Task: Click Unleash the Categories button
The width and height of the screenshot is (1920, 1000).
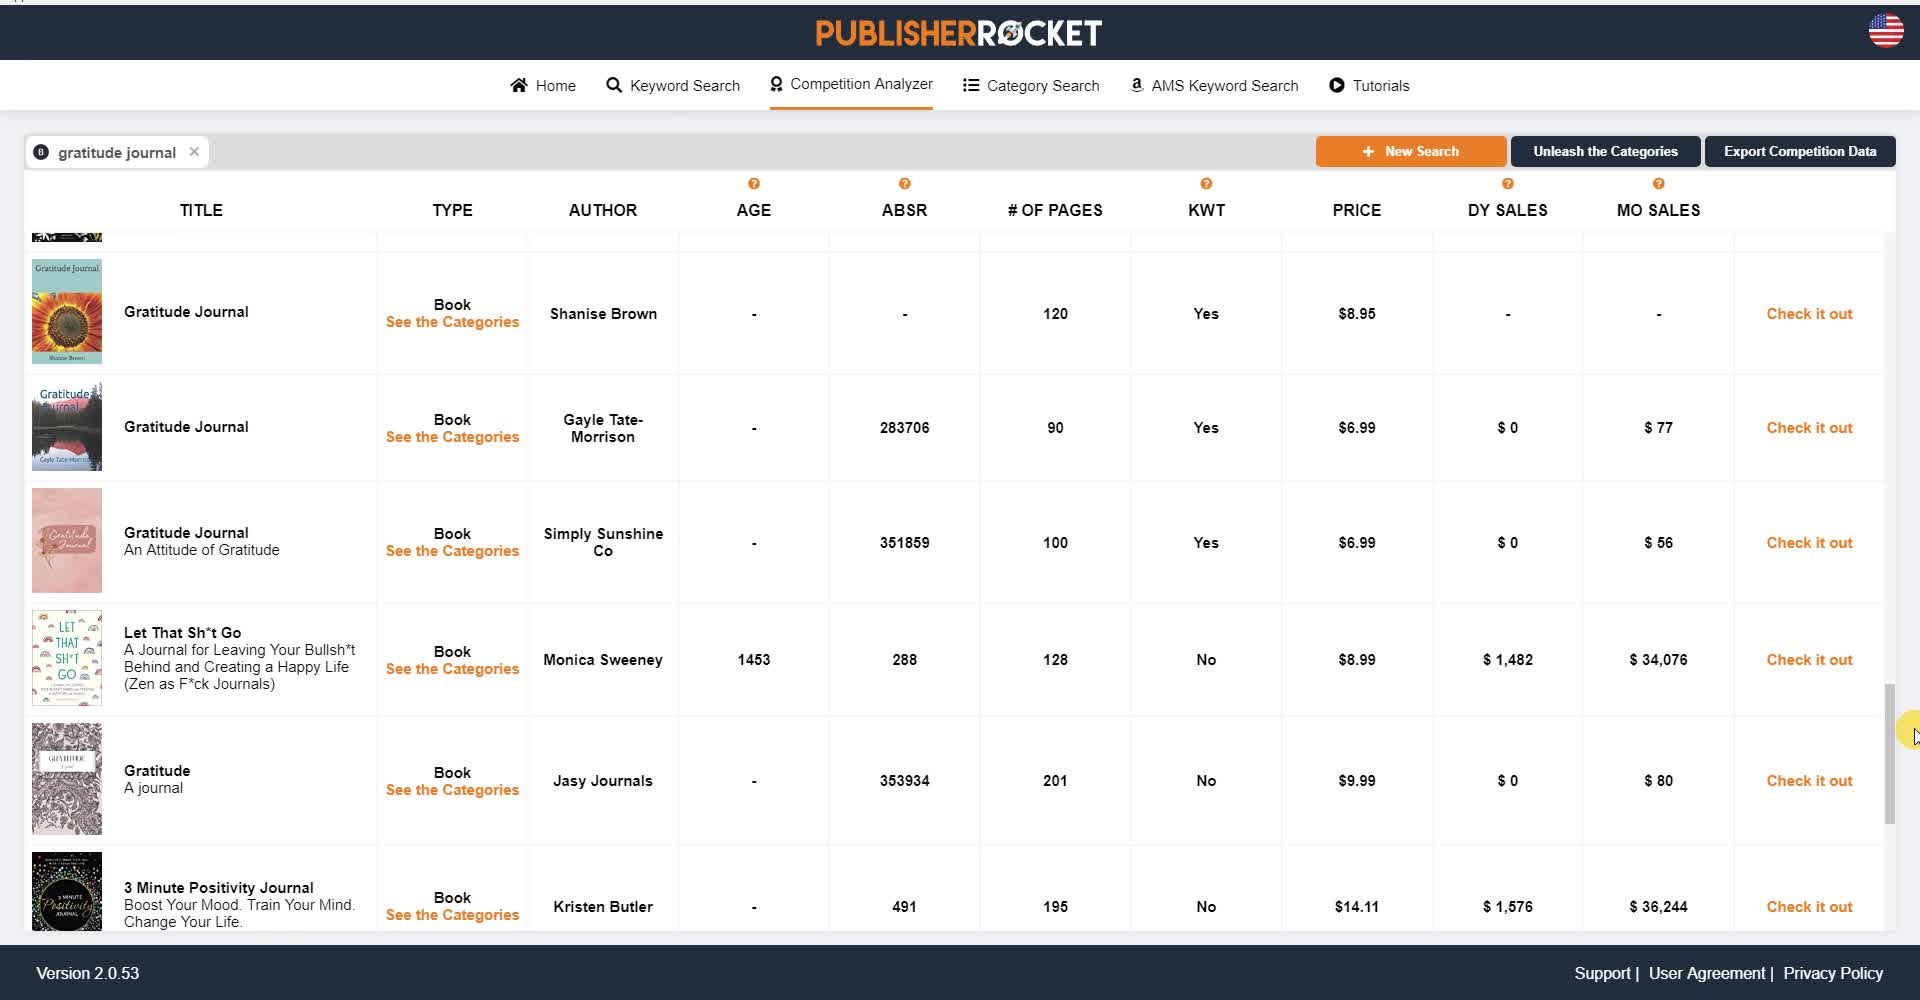Action: [1605, 152]
